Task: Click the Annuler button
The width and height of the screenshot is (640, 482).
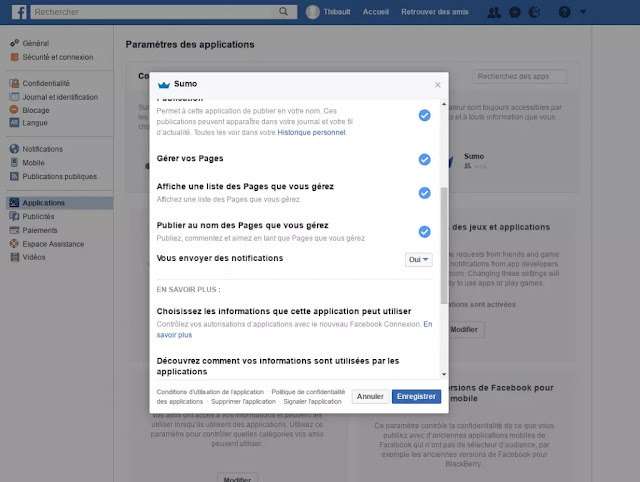Action: (x=370, y=396)
